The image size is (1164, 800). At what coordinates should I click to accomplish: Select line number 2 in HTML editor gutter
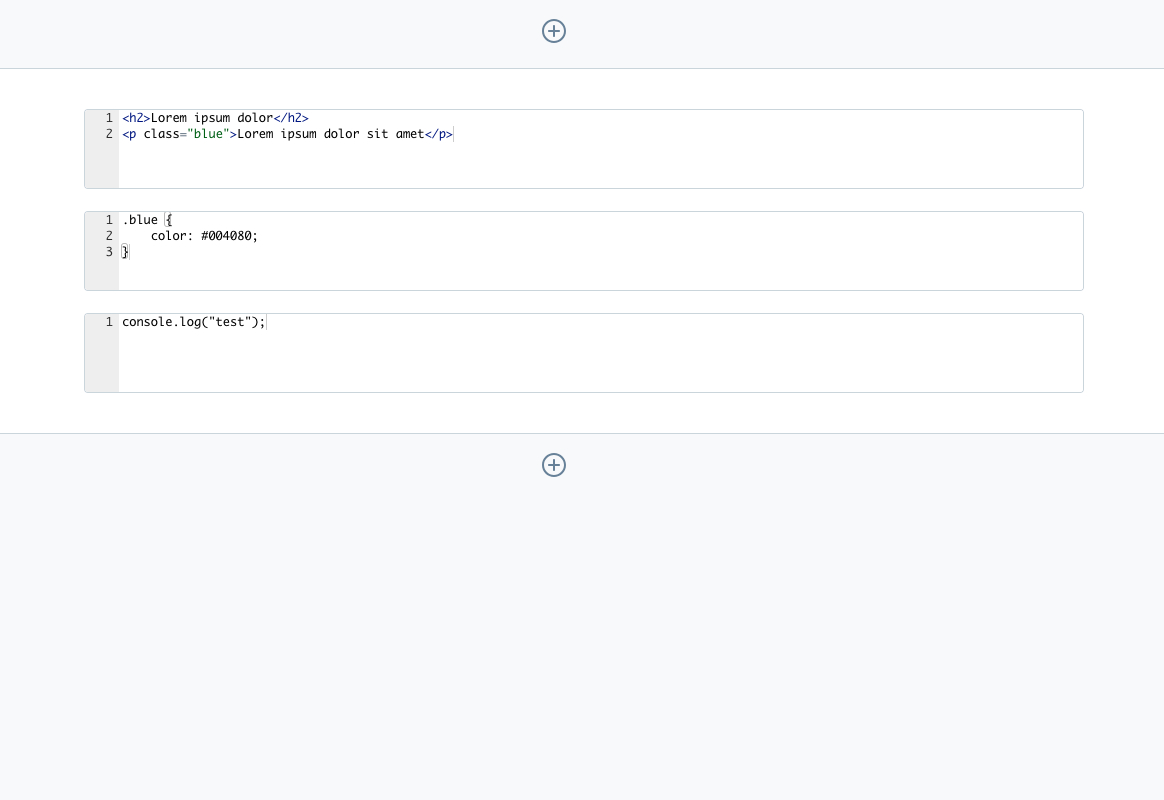(x=109, y=134)
